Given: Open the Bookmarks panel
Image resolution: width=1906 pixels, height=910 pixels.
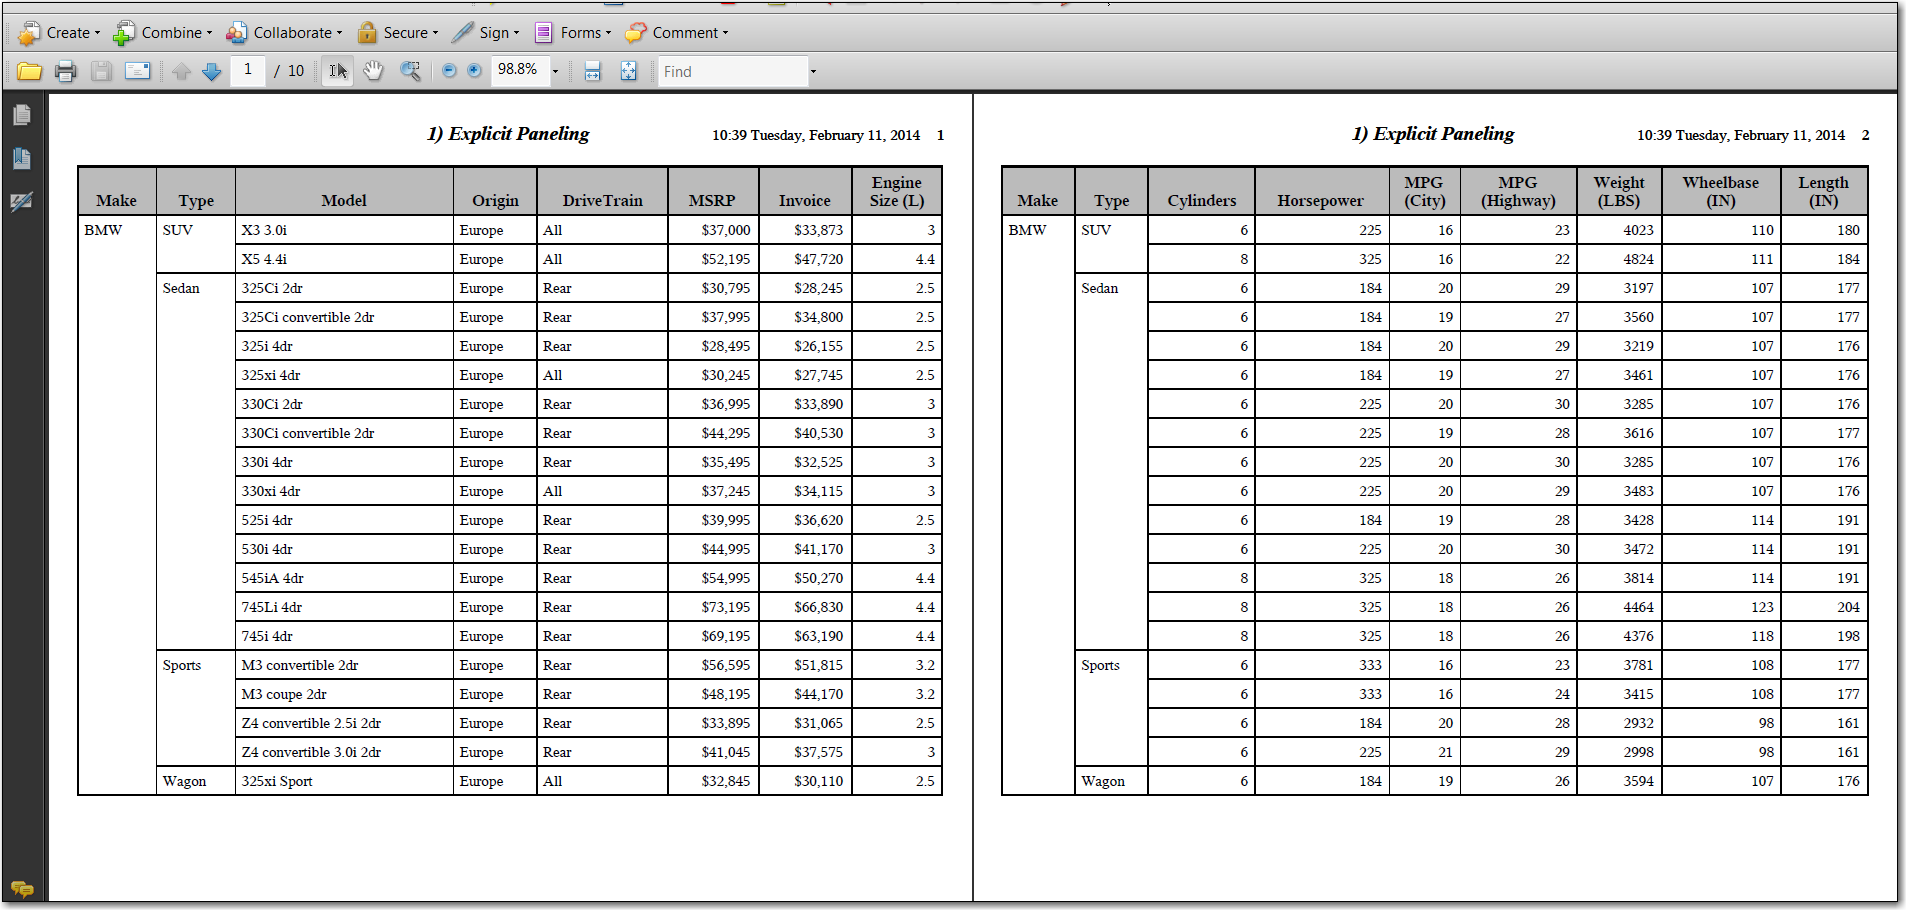Looking at the screenshot, I should 22,160.
